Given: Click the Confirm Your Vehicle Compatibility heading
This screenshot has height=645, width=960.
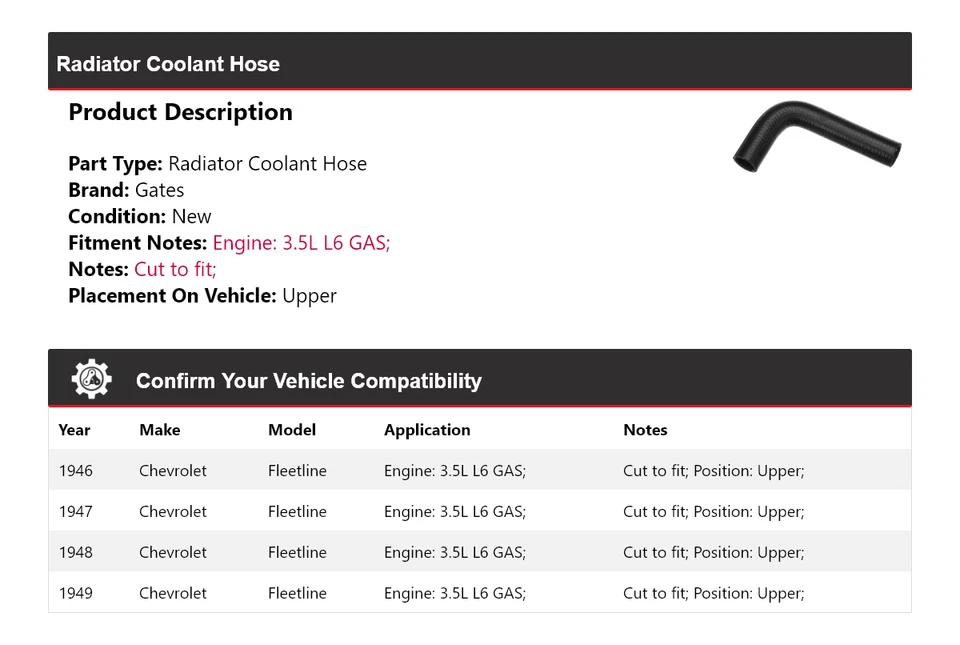Looking at the screenshot, I should tap(308, 381).
